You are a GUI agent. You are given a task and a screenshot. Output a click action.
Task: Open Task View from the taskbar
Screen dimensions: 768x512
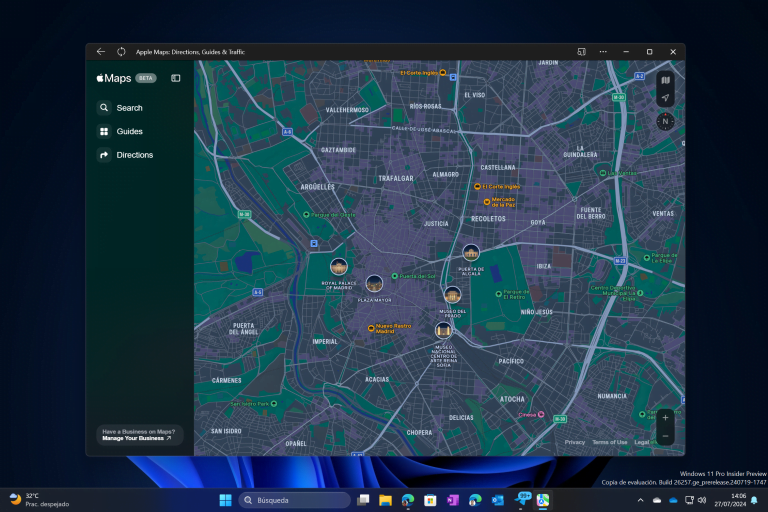click(x=363, y=500)
